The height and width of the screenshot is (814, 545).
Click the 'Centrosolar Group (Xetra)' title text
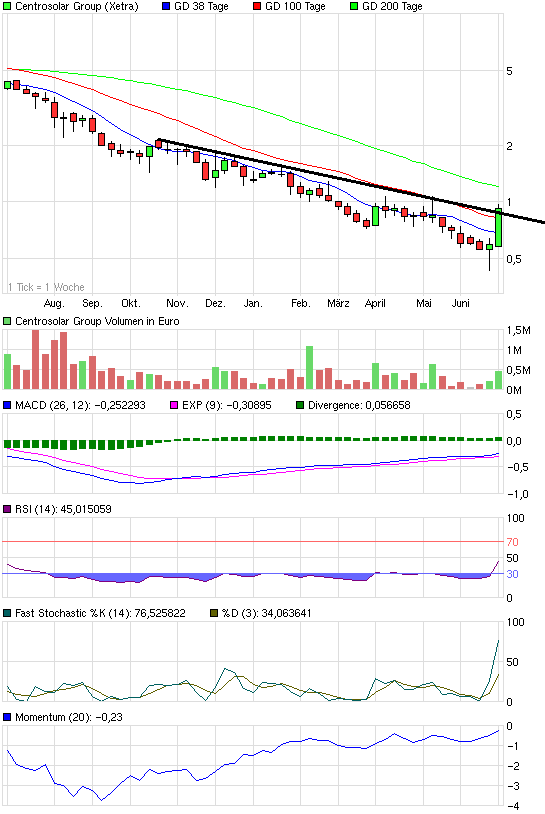point(77,7)
